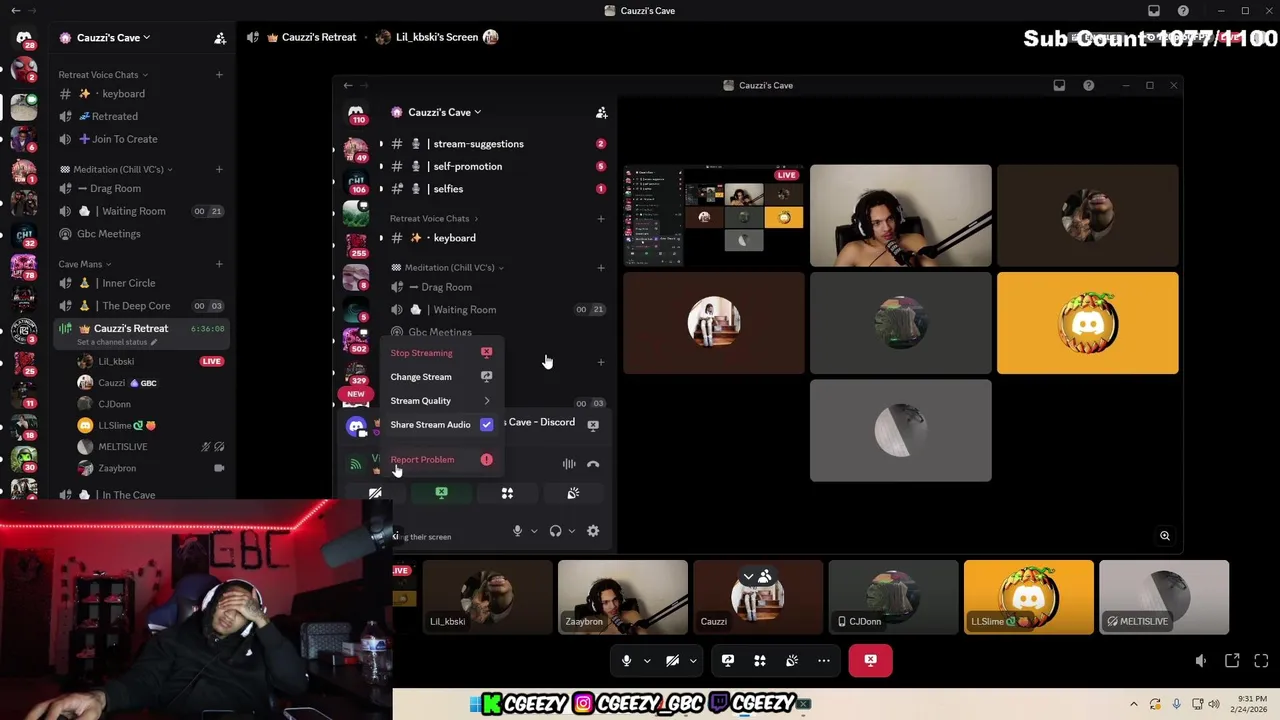Add channel to Retreat Voice Chats category
Image resolution: width=1280 pixels, height=720 pixels.
(219, 75)
